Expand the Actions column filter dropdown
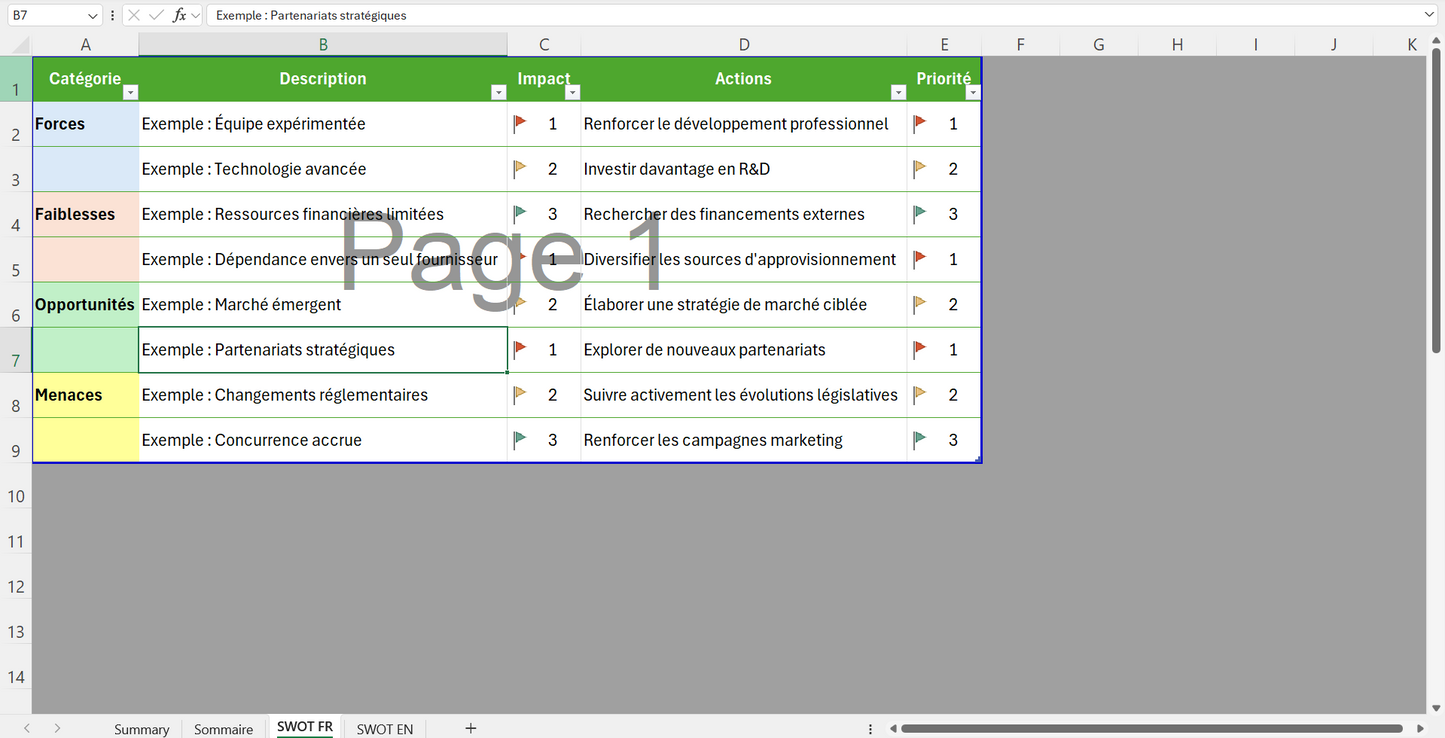1445x738 pixels. click(x=898, y=92)
